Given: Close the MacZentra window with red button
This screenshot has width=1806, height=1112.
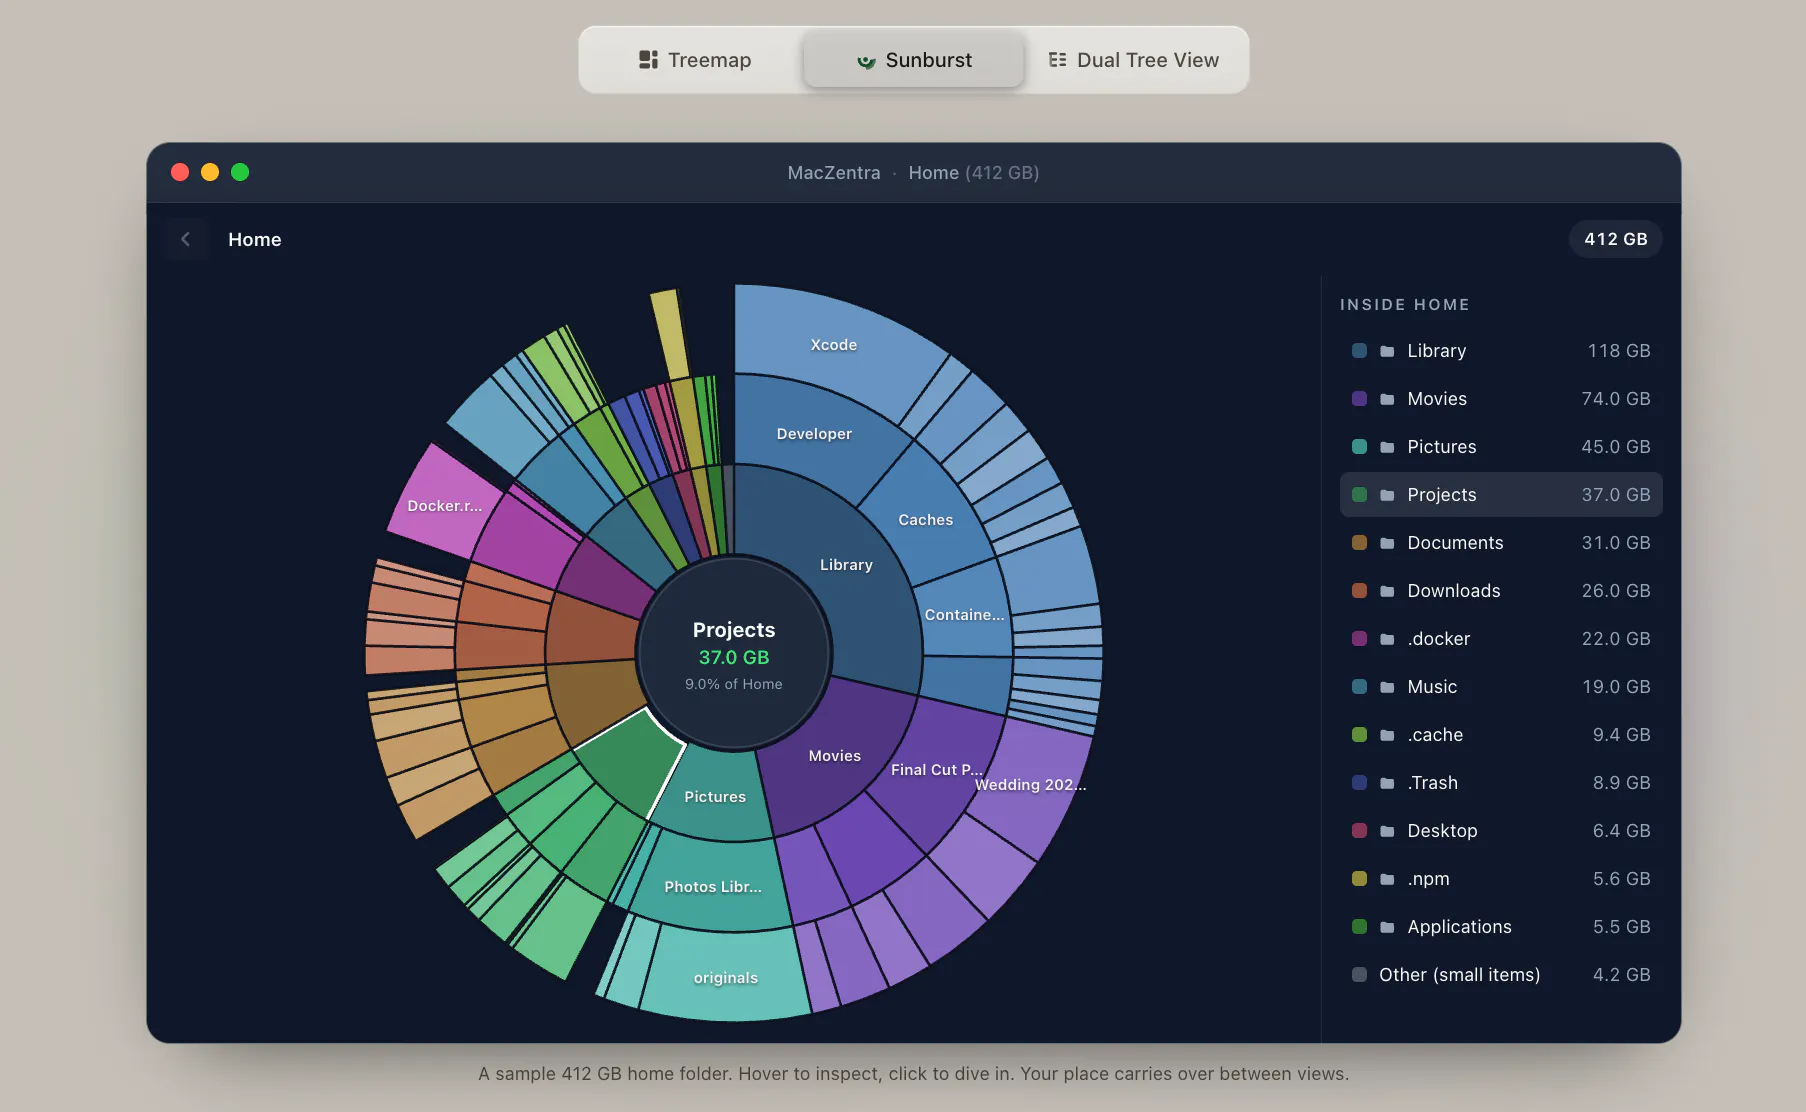Looking at the screenshot, I should click(180, 172).
